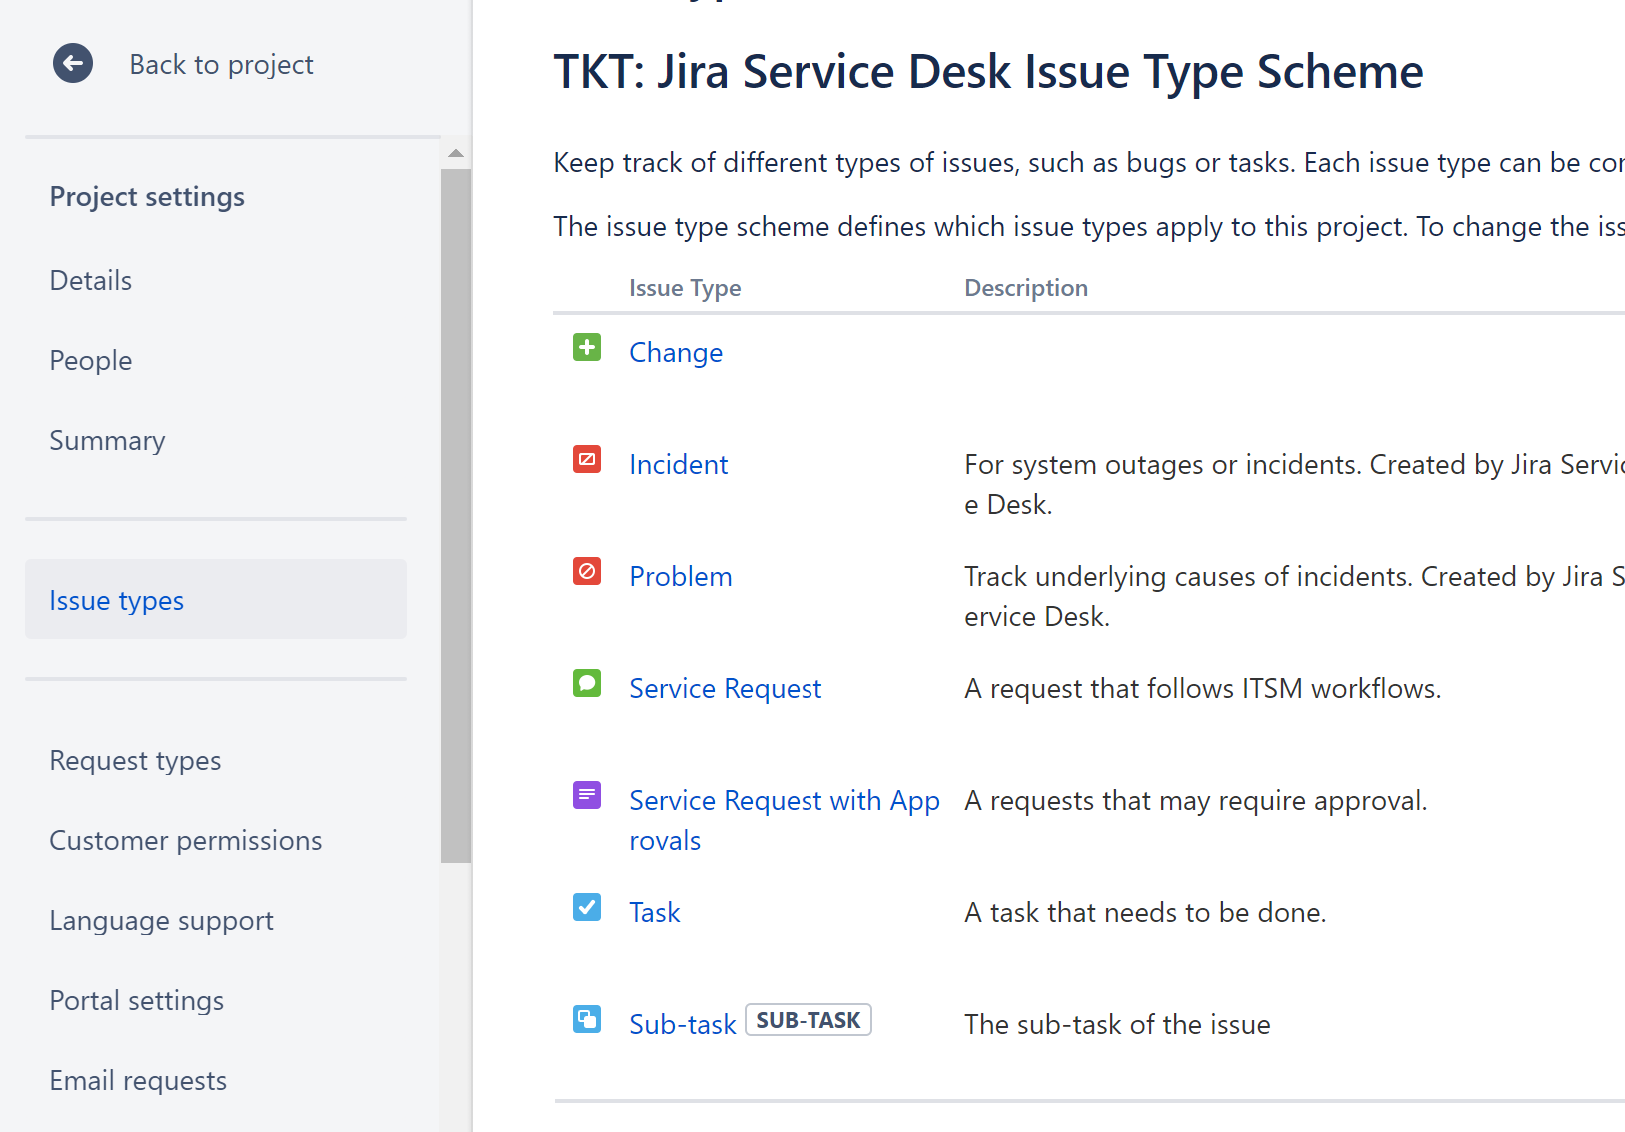1625x1132 pixels.
Task: Open Portal settings page
Action: (137, 1001)
